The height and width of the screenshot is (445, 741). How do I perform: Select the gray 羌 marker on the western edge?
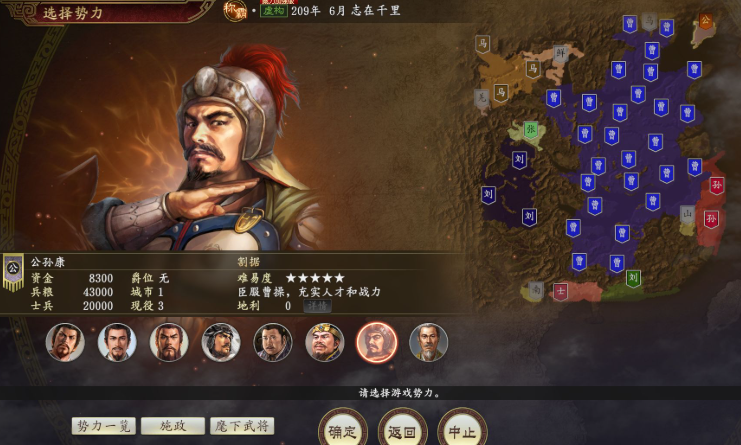pyautogui.click(x=481, y=98)
